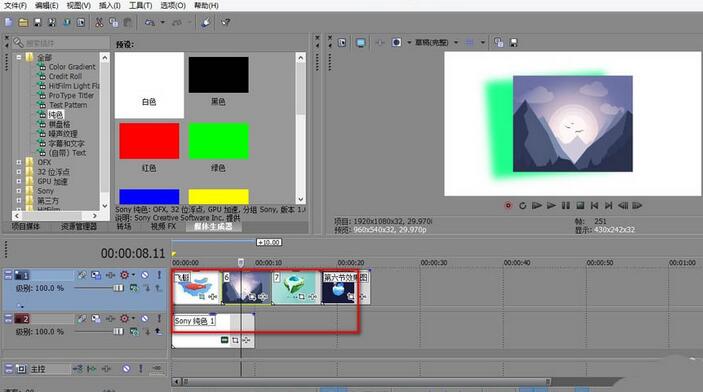Expand the 32 位浮点 folder

click(x=19, y=172)
